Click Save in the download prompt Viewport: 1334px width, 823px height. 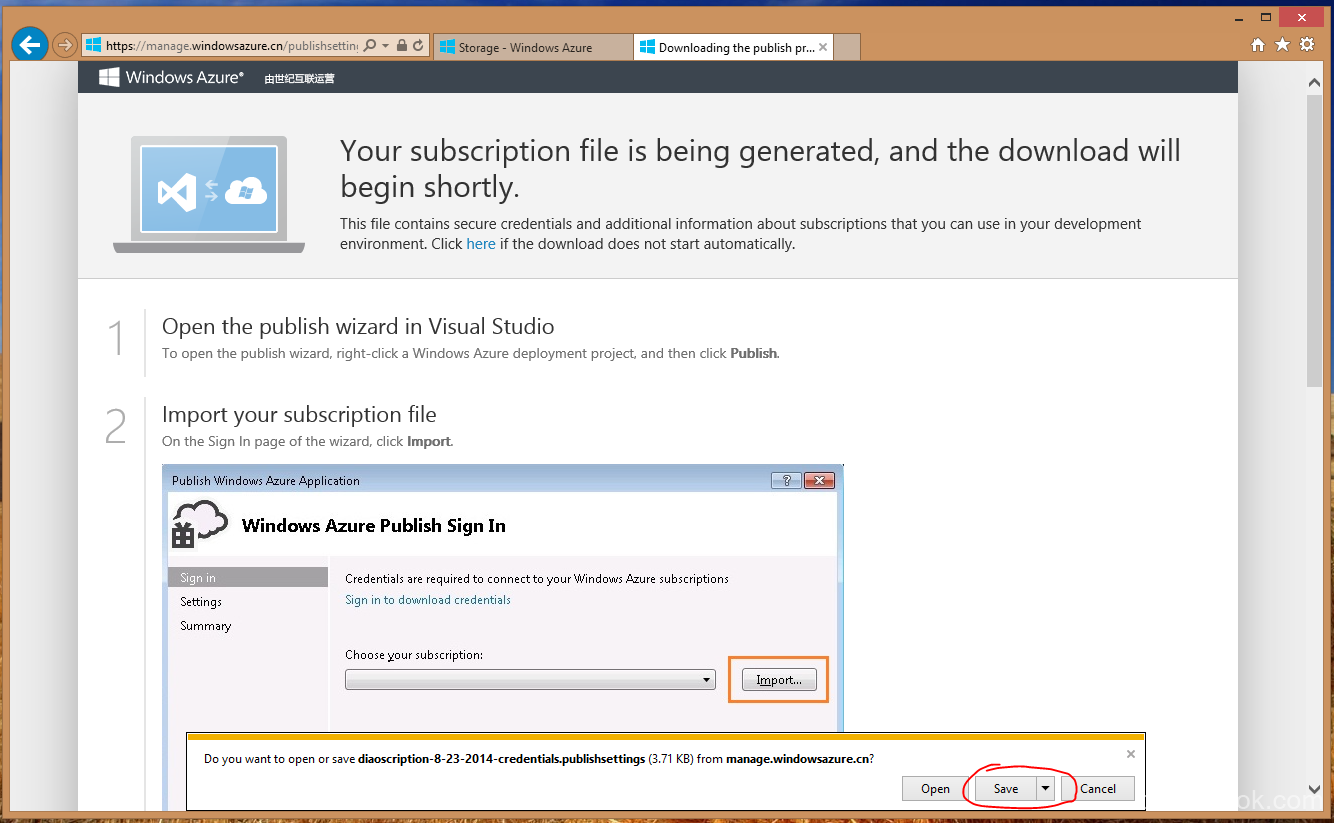point(1005,789)
